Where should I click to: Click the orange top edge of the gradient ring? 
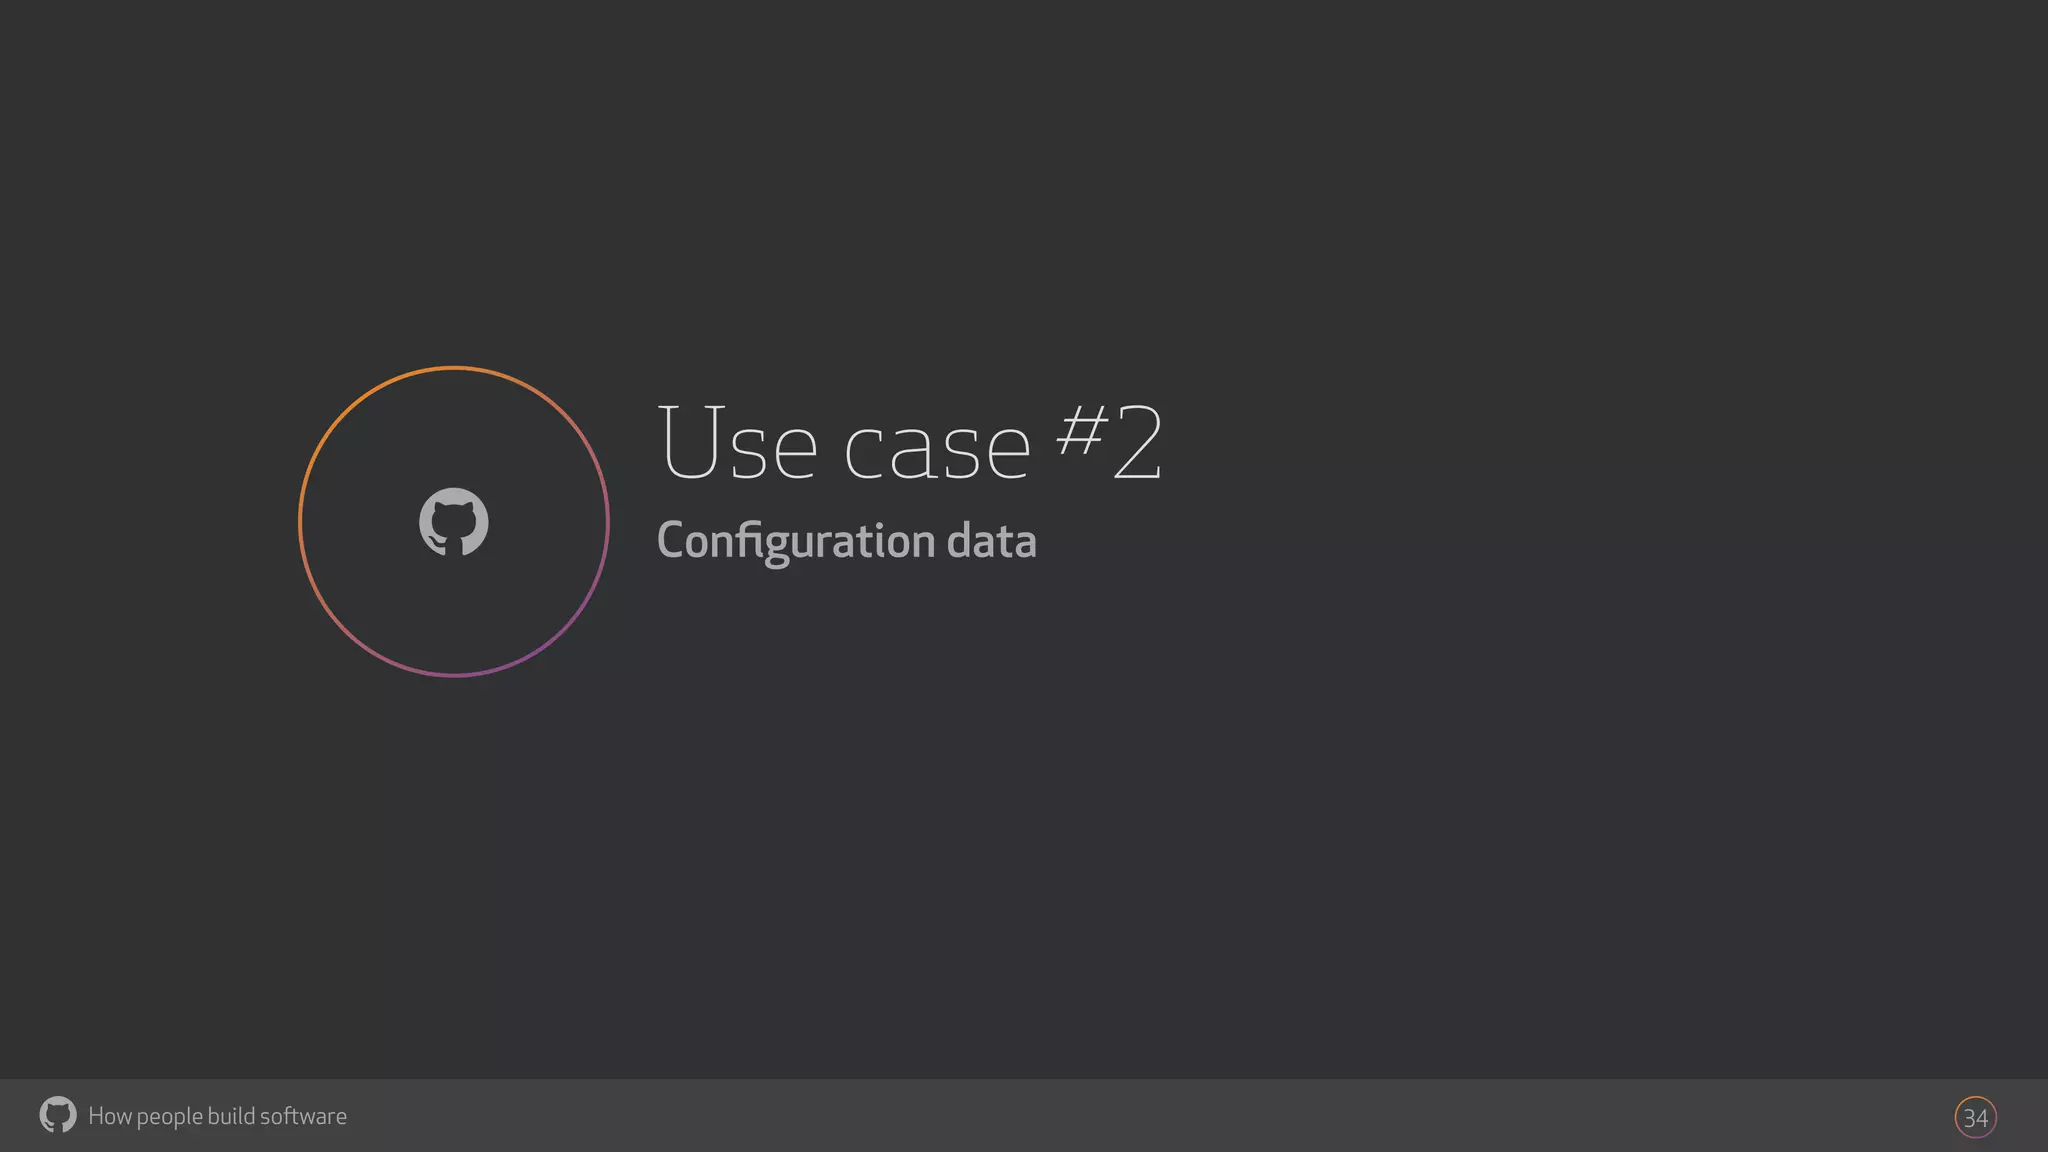454,368
